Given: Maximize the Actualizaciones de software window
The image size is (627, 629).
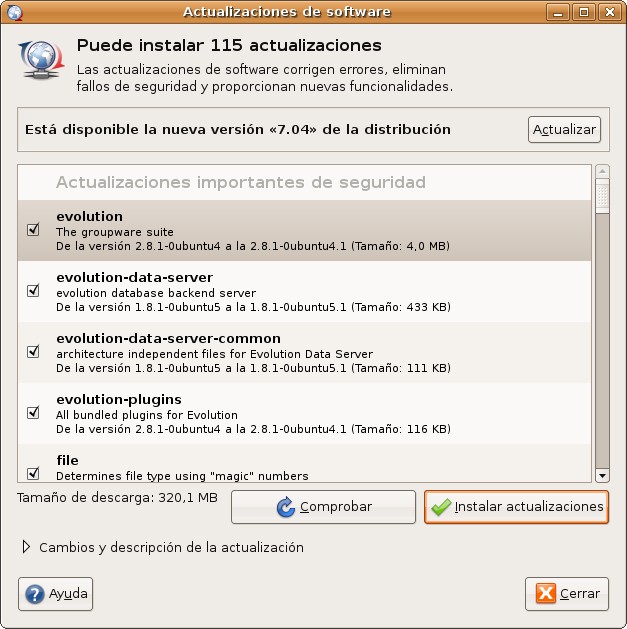Looking at the screenshot, I should (583, 12).
